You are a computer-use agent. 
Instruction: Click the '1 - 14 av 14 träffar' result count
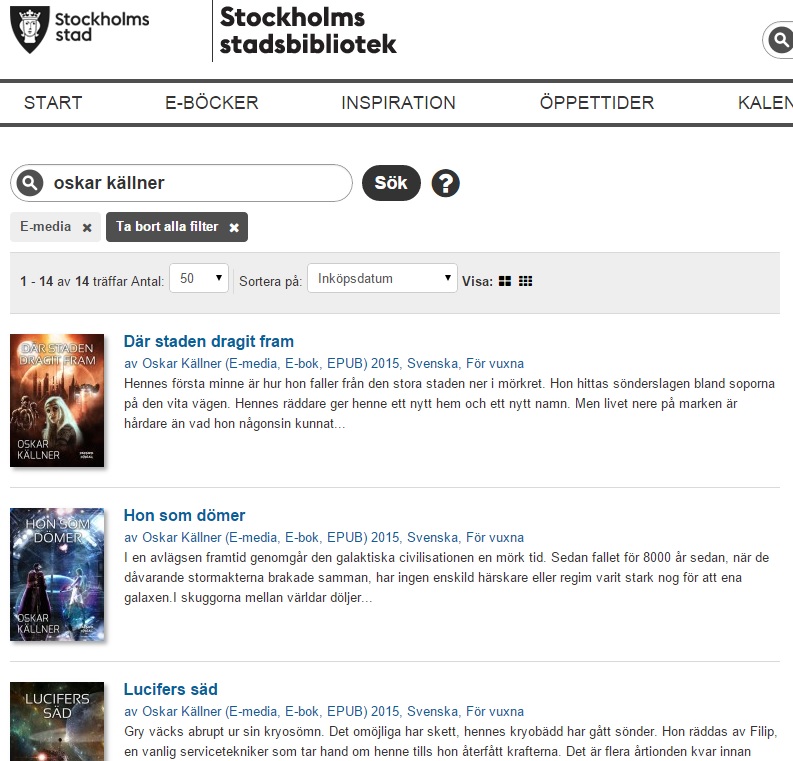[74, 281]
